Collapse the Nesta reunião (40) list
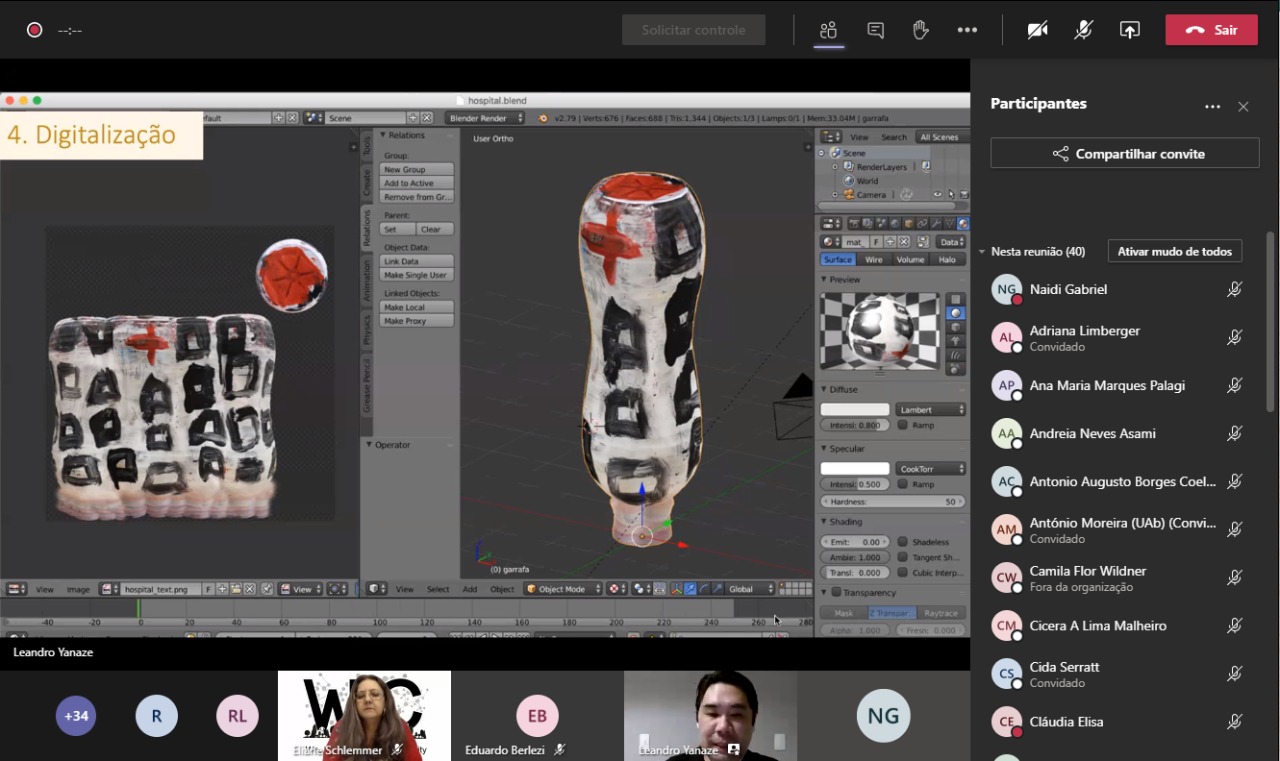 (982, 252)
